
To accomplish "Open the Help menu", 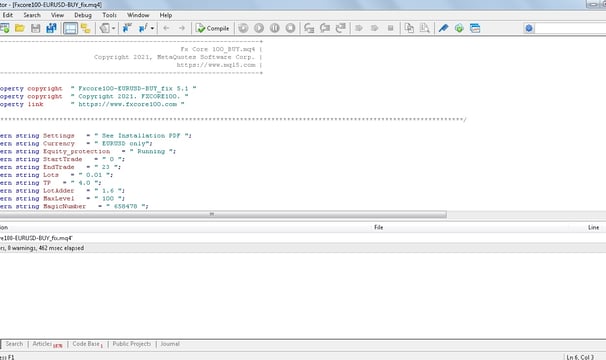I will (x=166, y=15).
